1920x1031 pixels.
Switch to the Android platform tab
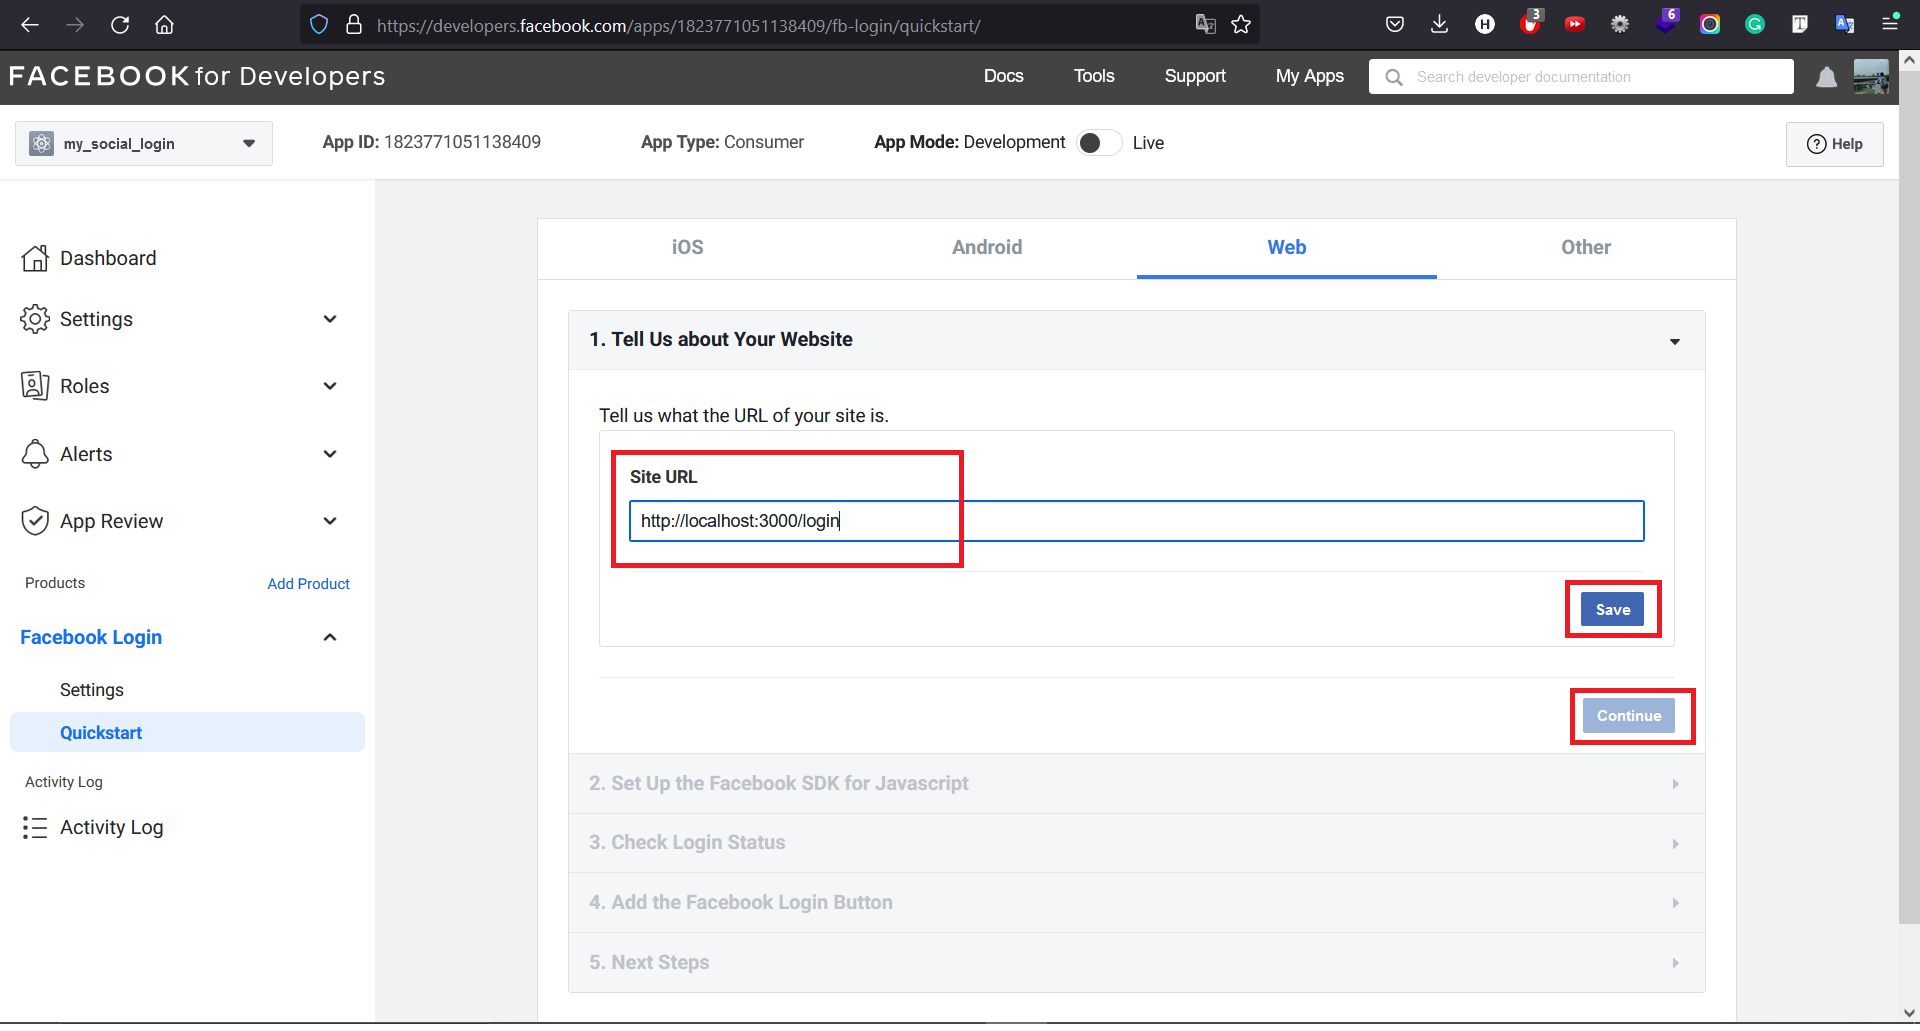coord(987,248)
